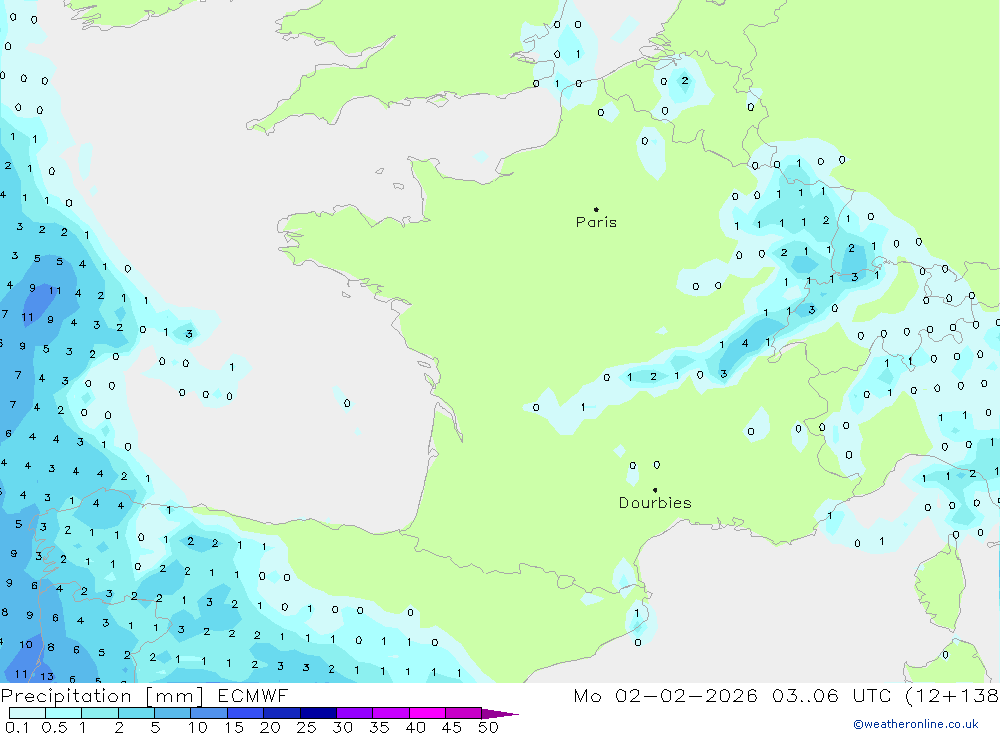Click the black dot marking Dourbies
Image resolution: width=1000 pixels, height=733 pixels.
(x=655, y=490)
